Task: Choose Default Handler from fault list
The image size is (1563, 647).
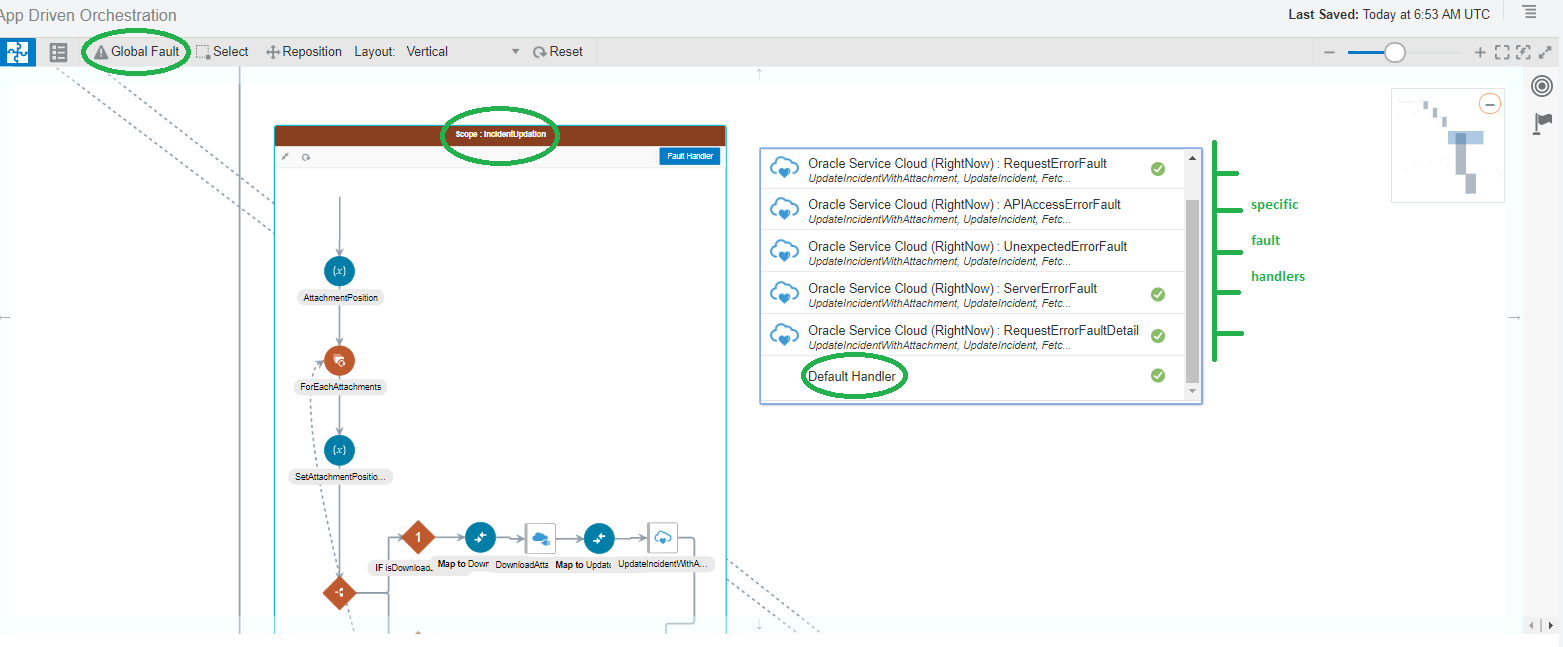Action: coord(852,376)
